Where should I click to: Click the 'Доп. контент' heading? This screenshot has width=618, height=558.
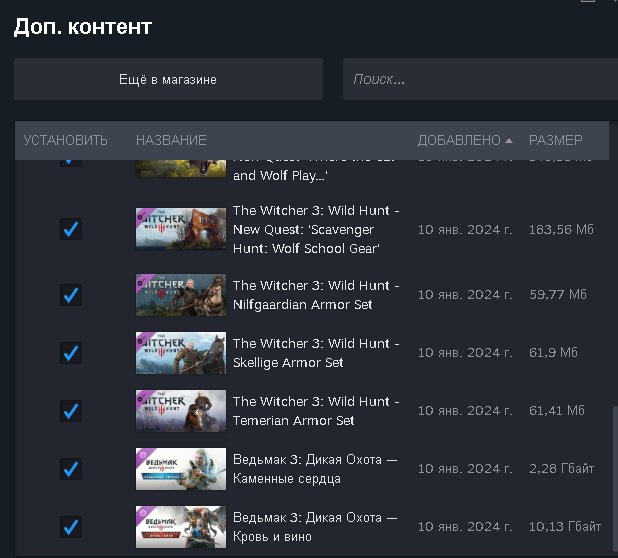pyautogui.click(x=83, y=27)
